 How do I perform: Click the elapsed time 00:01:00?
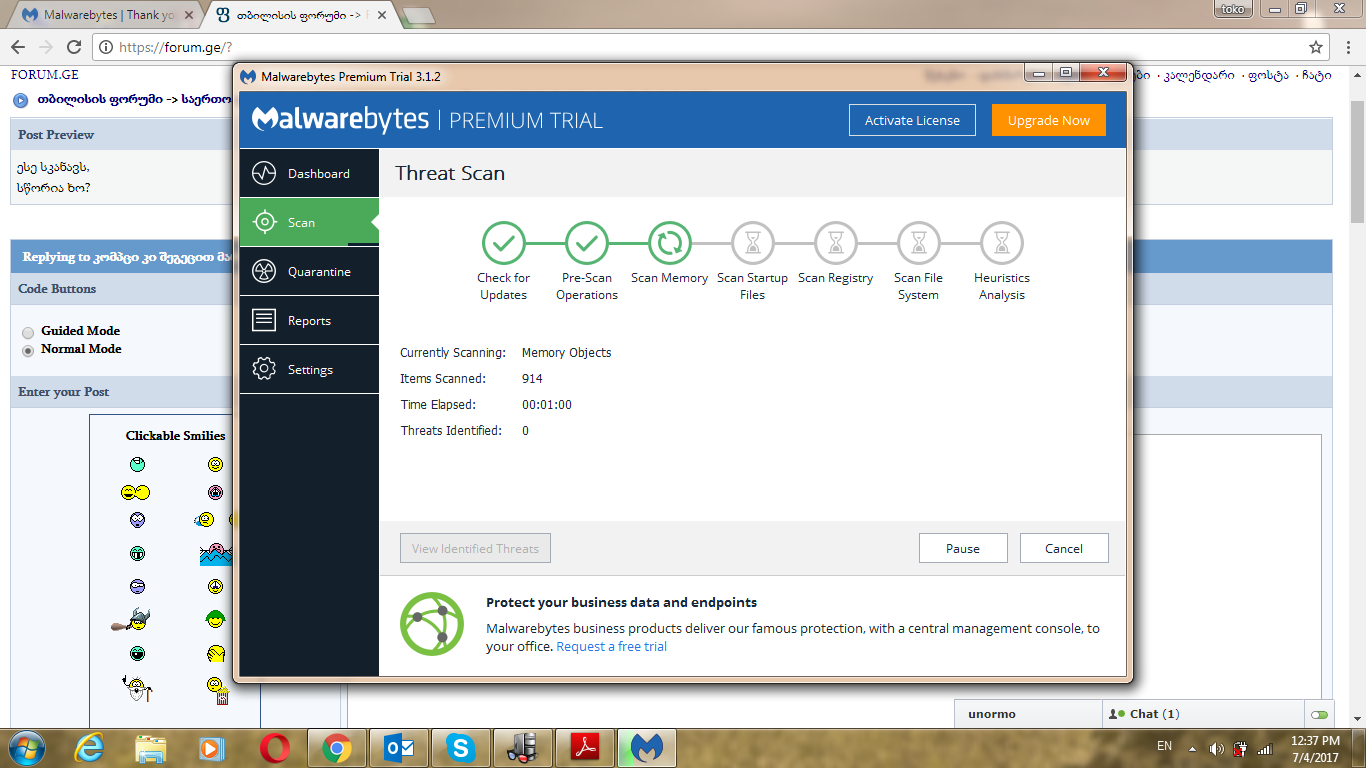[547, 405]
